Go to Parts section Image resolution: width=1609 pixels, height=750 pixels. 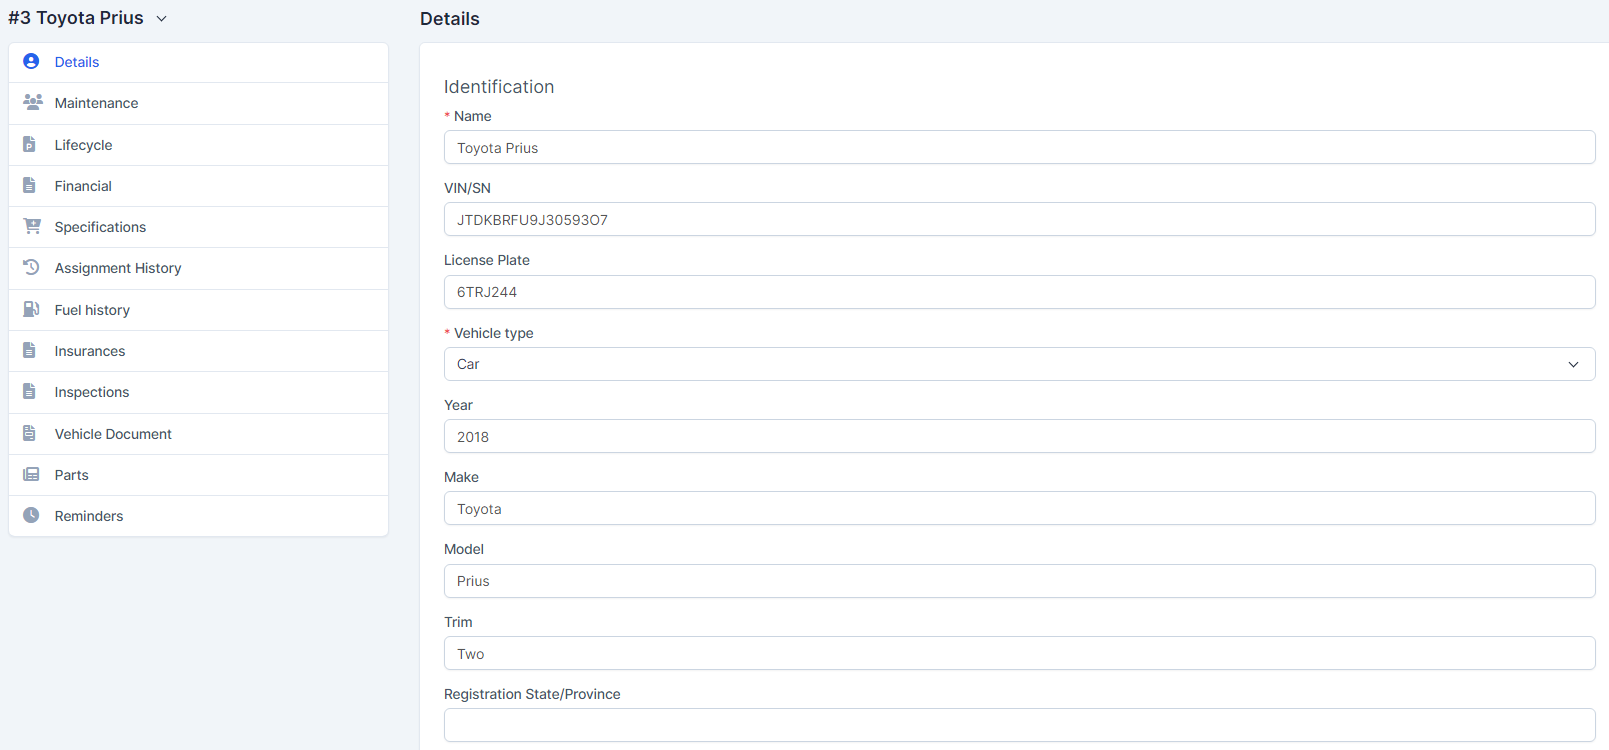coord(198,475)
